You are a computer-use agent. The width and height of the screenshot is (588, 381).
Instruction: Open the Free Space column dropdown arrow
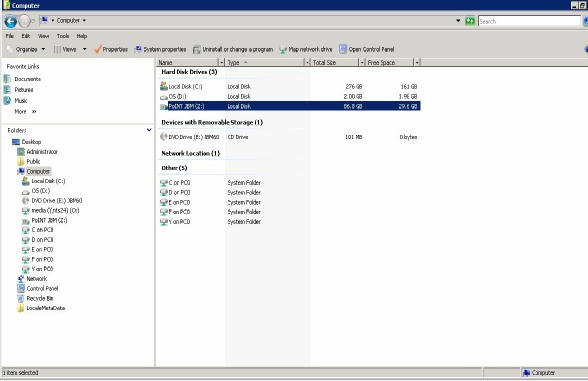(x=417, y=62)
